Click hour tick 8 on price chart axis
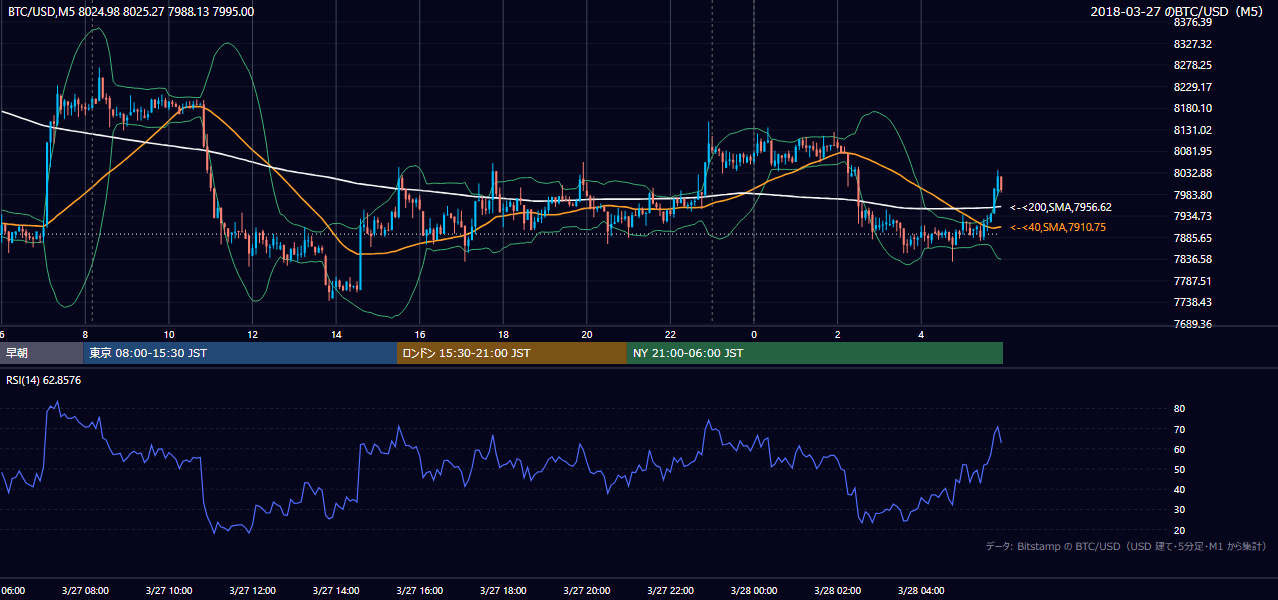Image resolution: width=1278 pixels, height=600 pixels. click(86, 334)
